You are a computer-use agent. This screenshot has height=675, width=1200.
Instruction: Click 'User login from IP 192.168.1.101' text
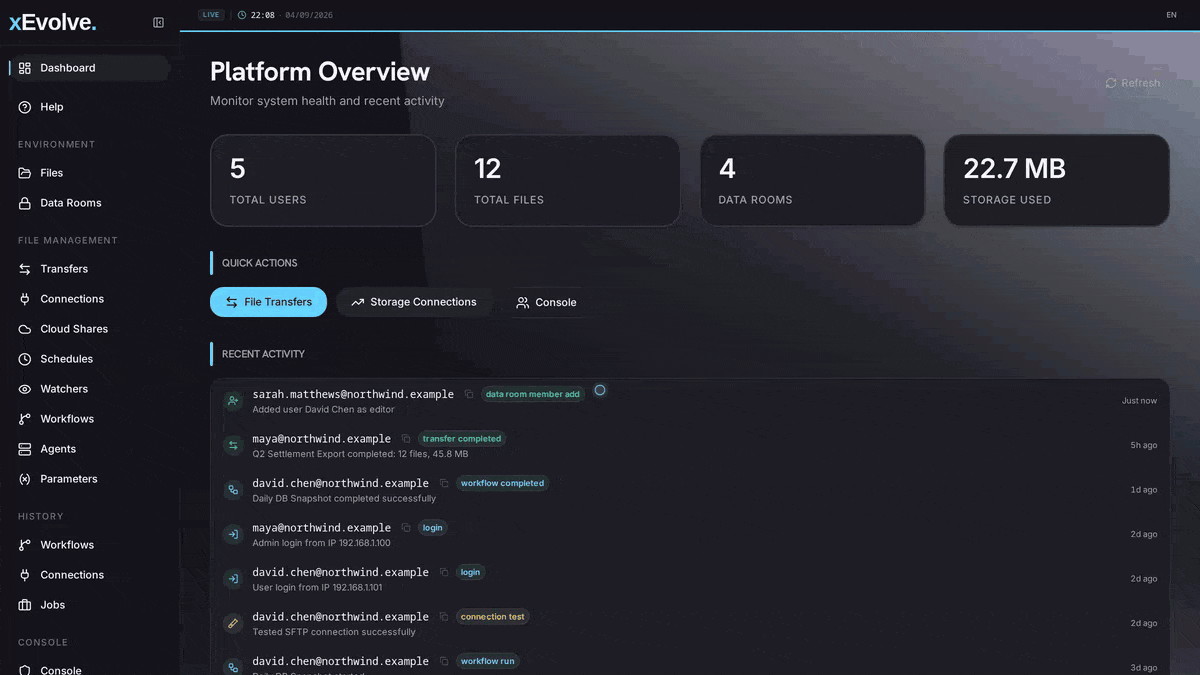(317, 587)
